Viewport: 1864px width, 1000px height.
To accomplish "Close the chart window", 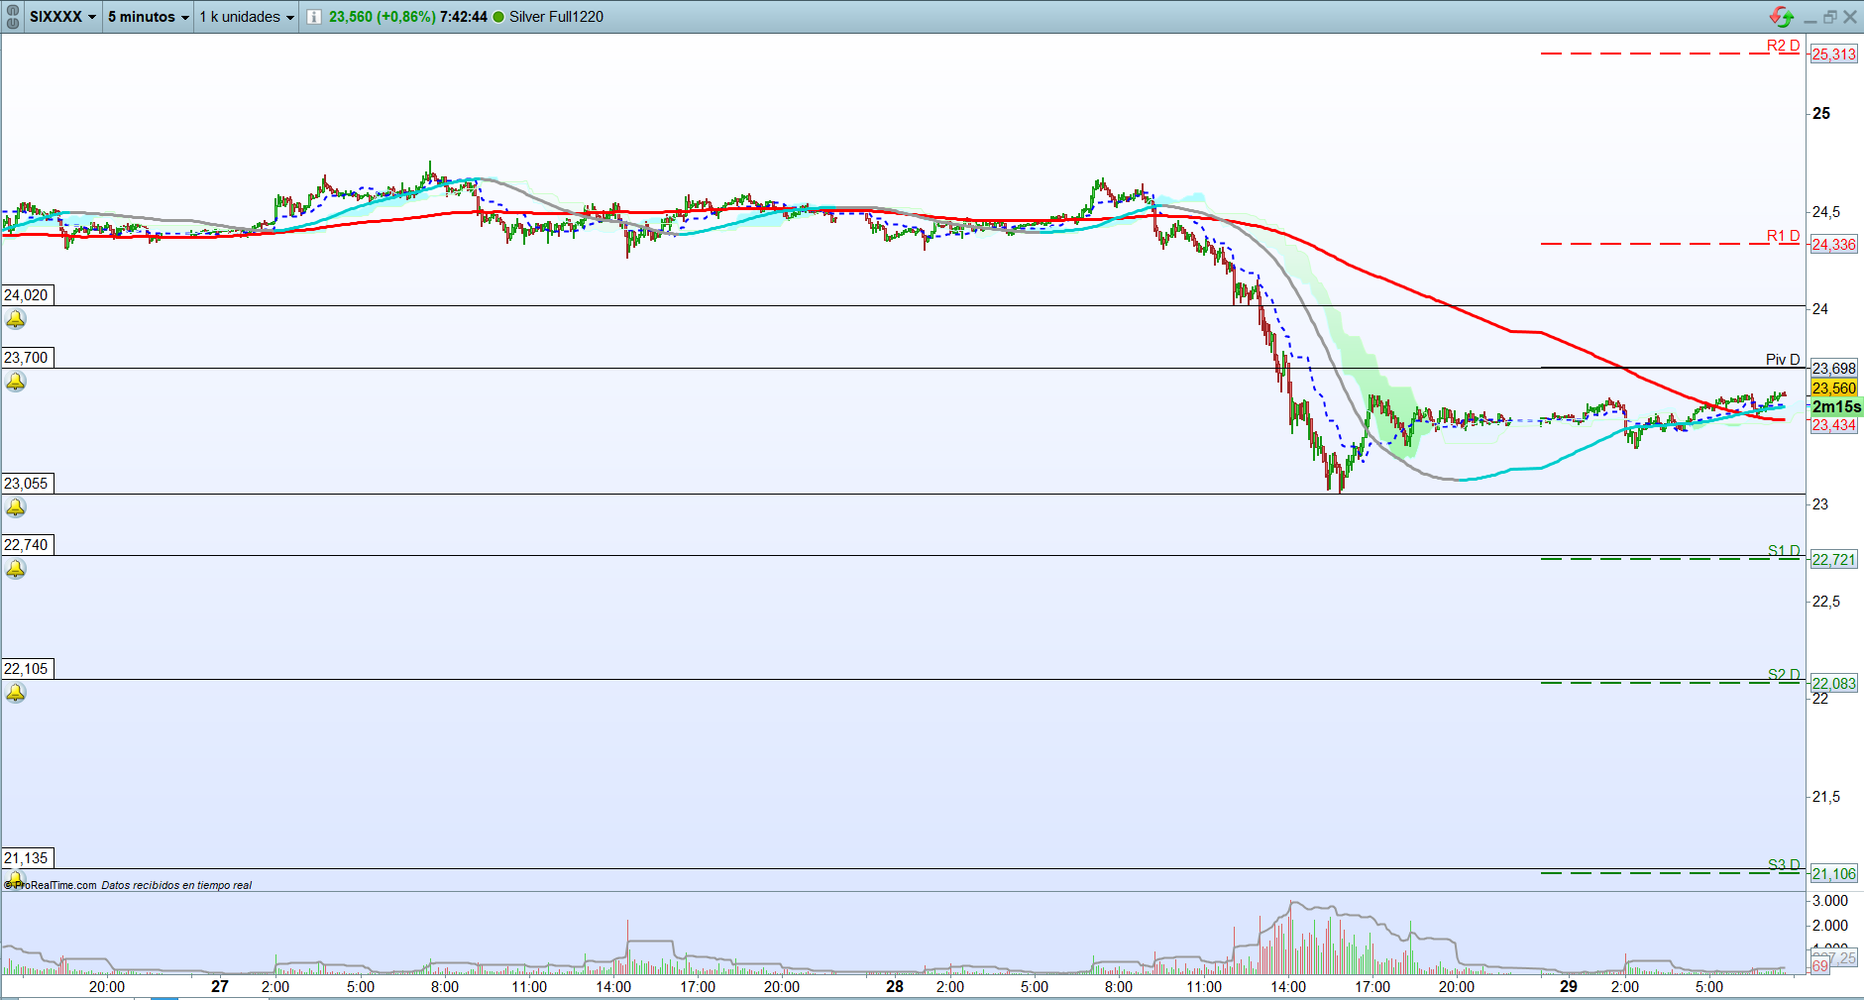I will coord(1850,17).
